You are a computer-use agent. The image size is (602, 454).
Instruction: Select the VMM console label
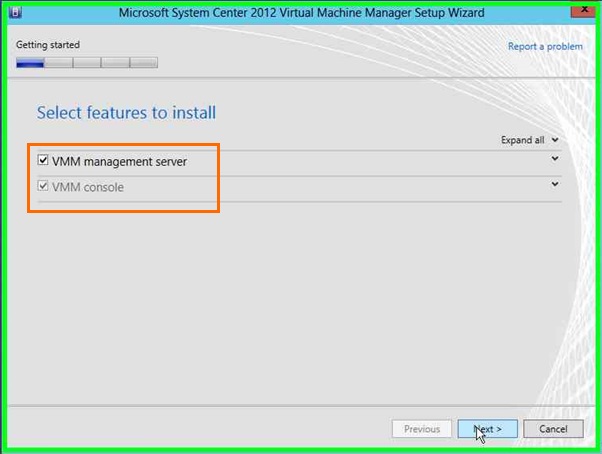(x=88, y=187)
